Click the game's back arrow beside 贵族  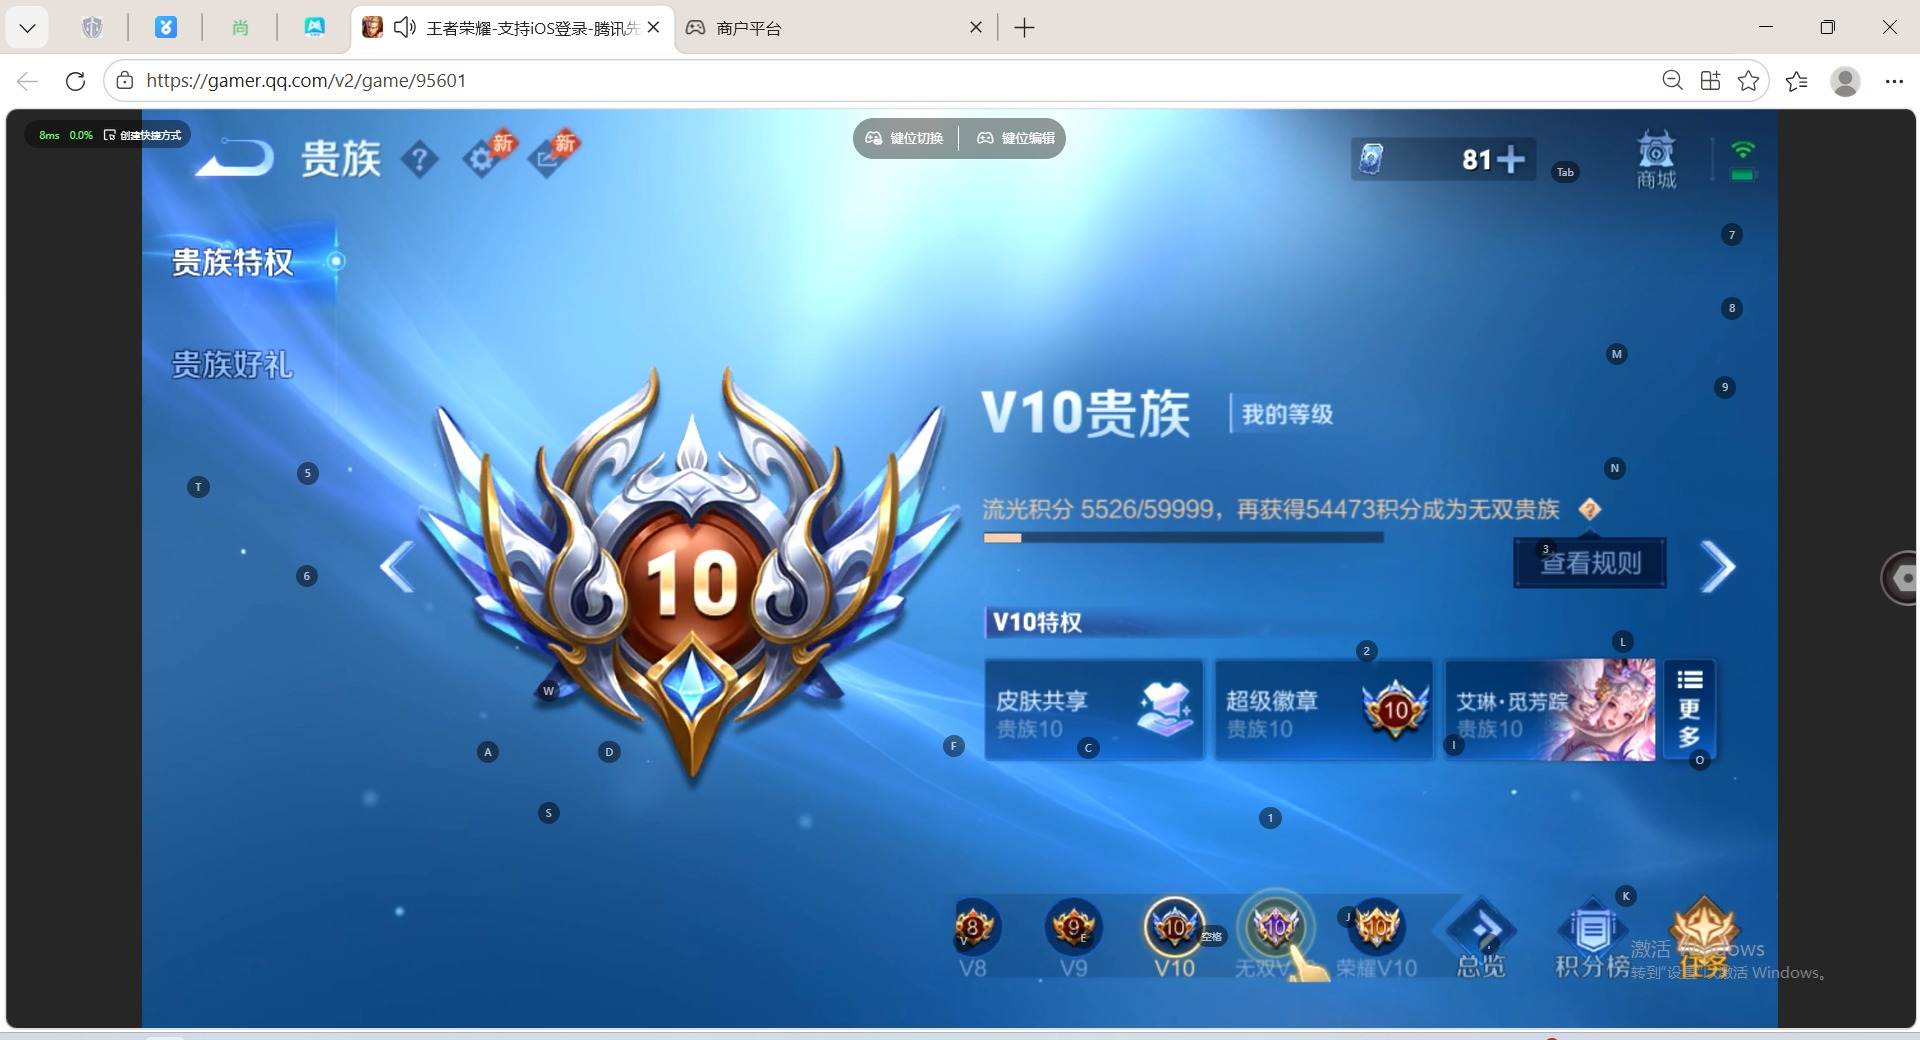pyautogui.click(x=234, y=158)
